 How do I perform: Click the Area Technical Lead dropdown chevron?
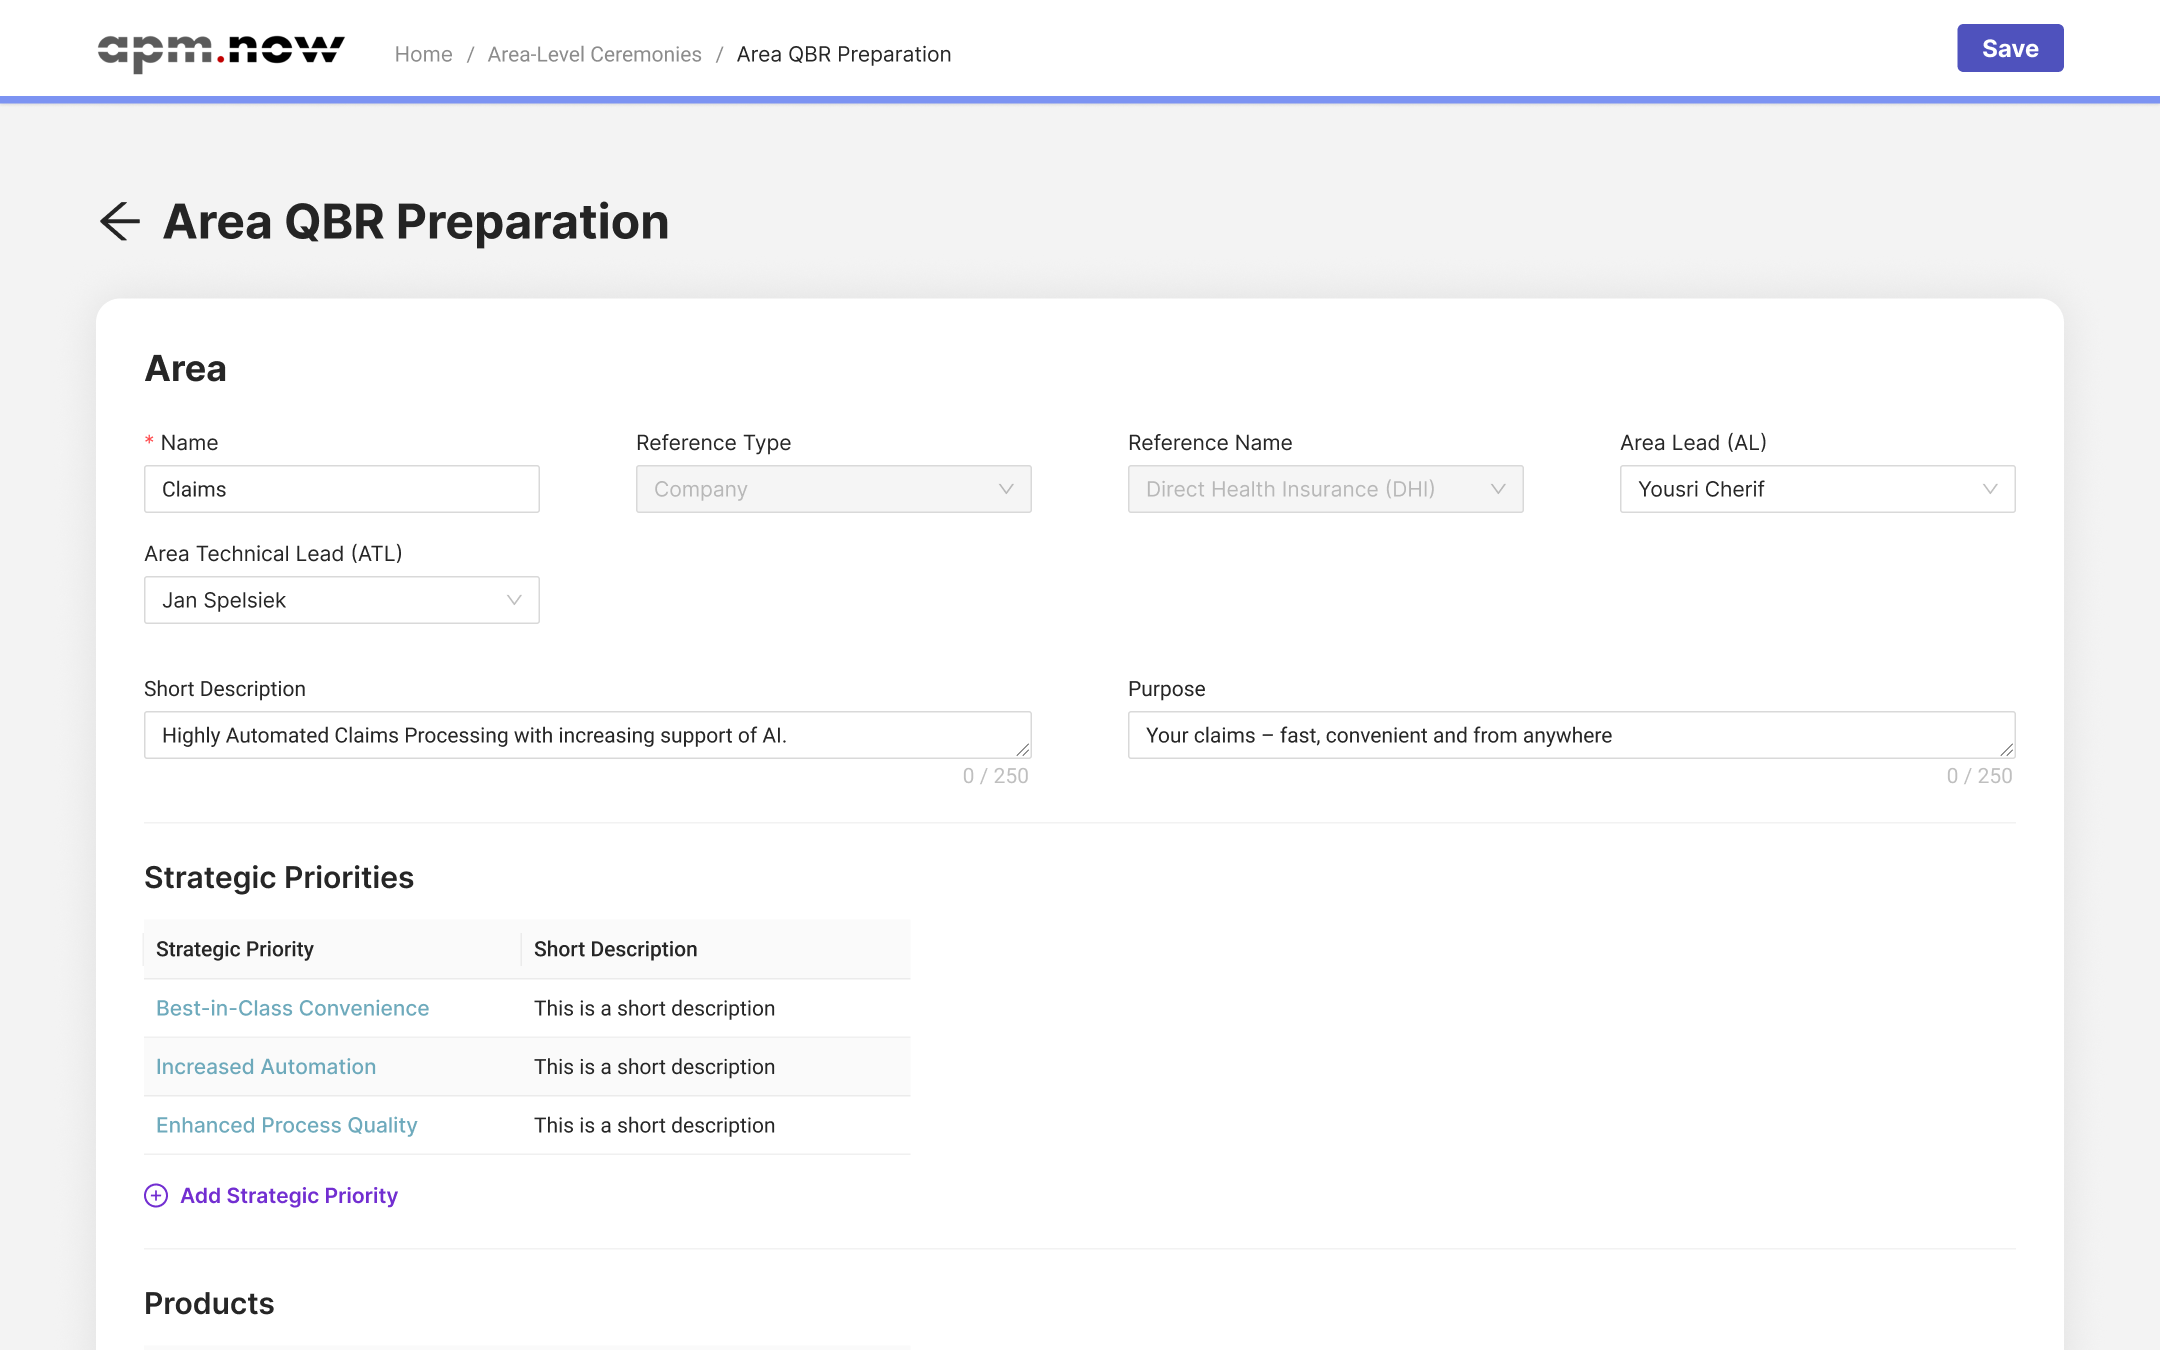pos(514,600)
